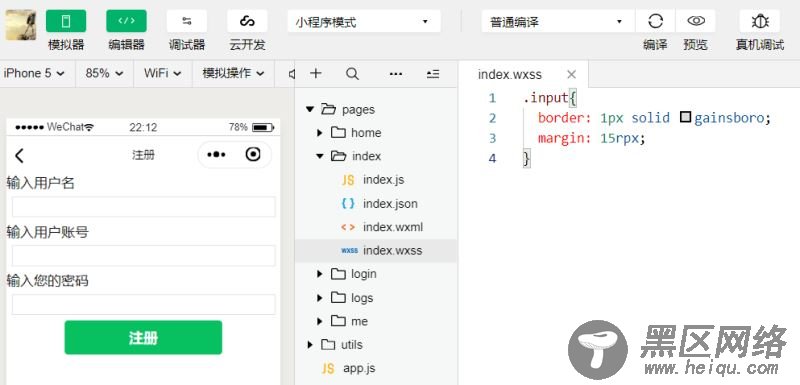Click the margin property in code
Image resolution: width=800 pixels, height=385 pixels.
click(x=561, y=138)
